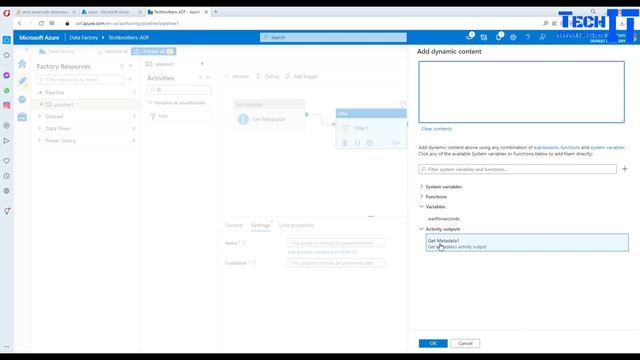This screenshot has height=360, width=640.
Task: Click the Azure top bar Search box
Action: coord(333,37)
